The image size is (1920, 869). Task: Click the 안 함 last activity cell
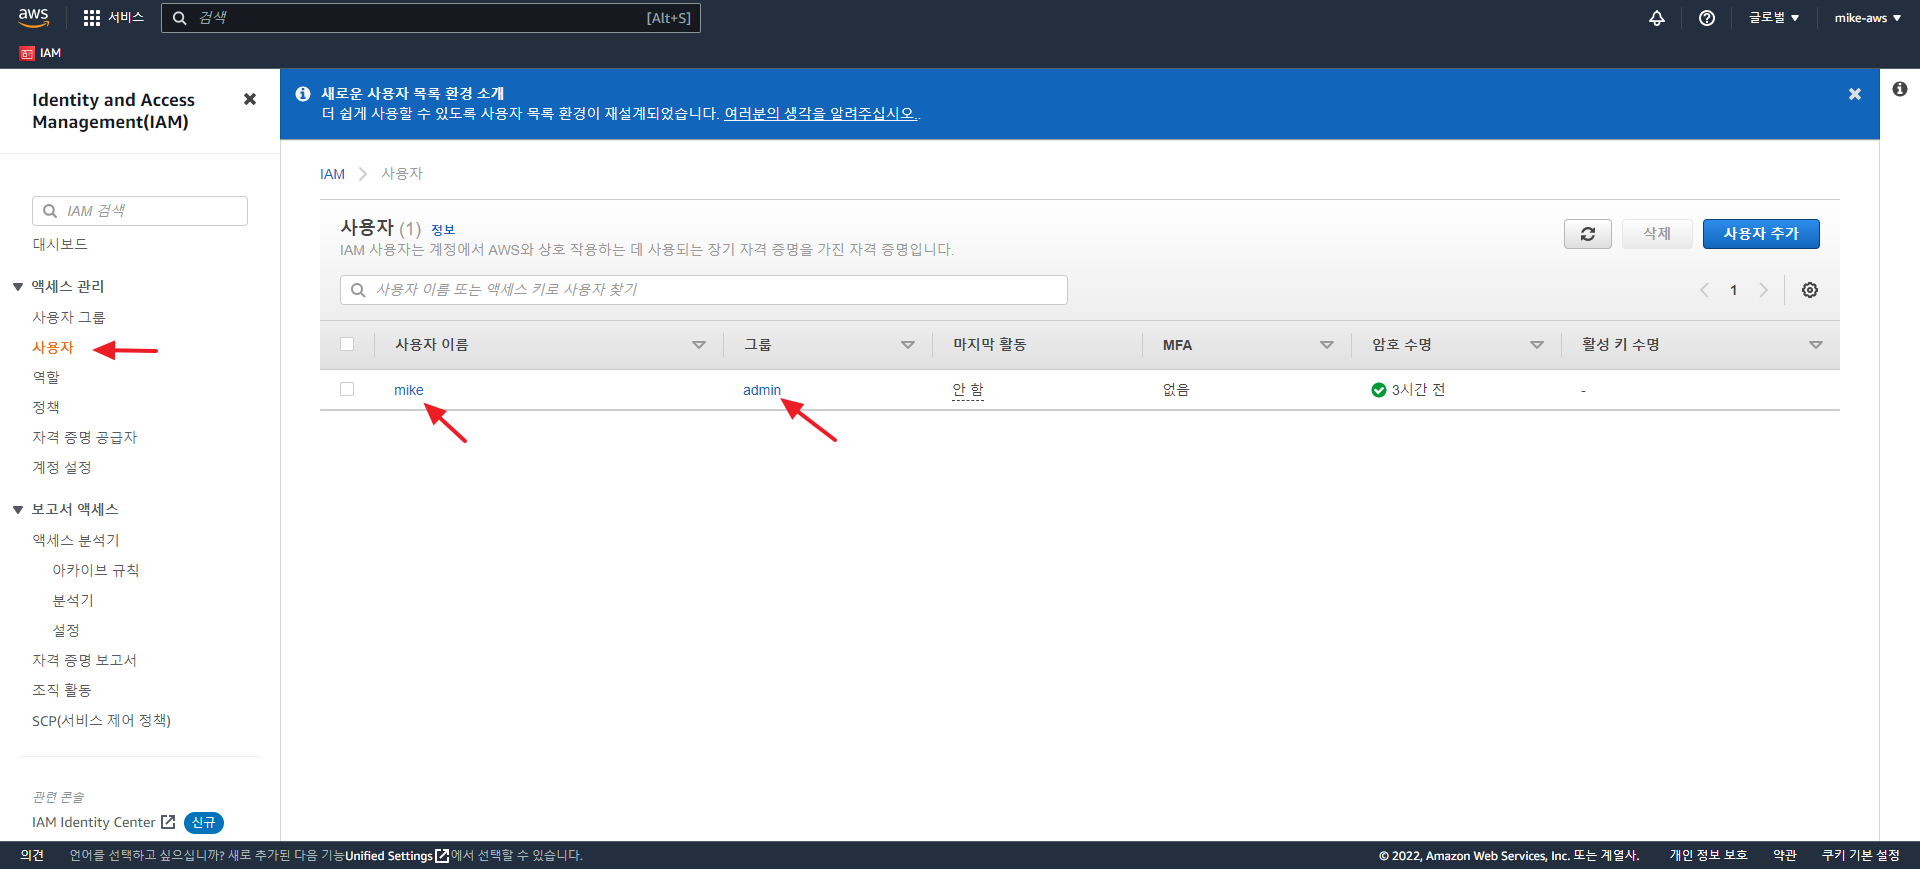(x=968, y=390)
